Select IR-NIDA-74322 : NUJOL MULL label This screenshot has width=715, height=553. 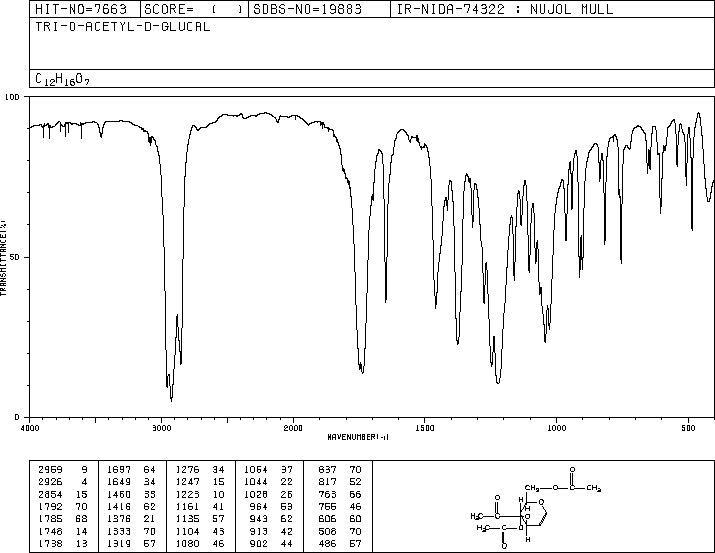505,9
